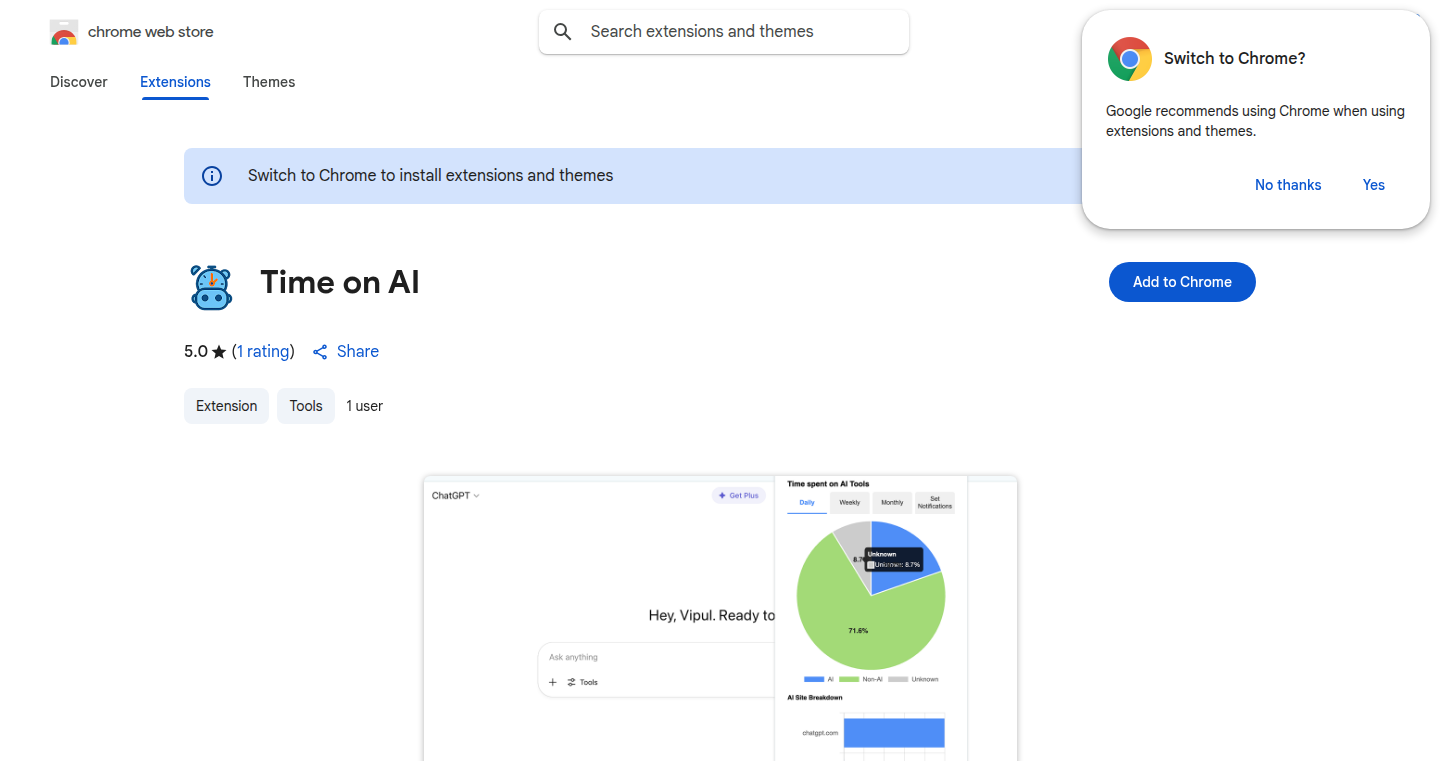Dismiss the popup with No thanks
The image size is (1440, 761).
point(1288,185)
